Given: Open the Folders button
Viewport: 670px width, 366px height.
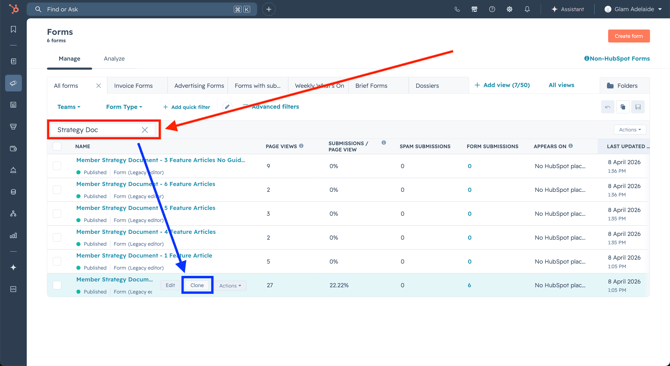Looking at the screenshot, I should pos(624,86).
